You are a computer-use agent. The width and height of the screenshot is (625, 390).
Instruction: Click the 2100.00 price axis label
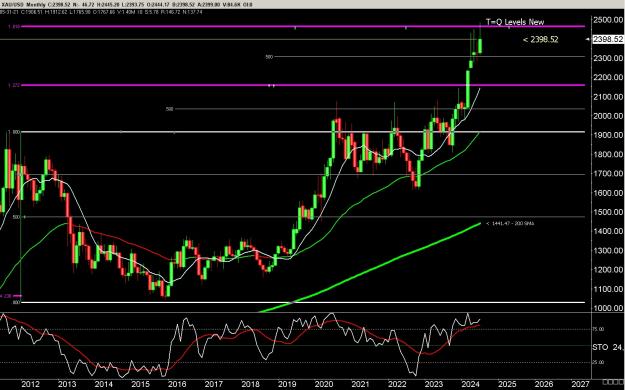(608, 97)
